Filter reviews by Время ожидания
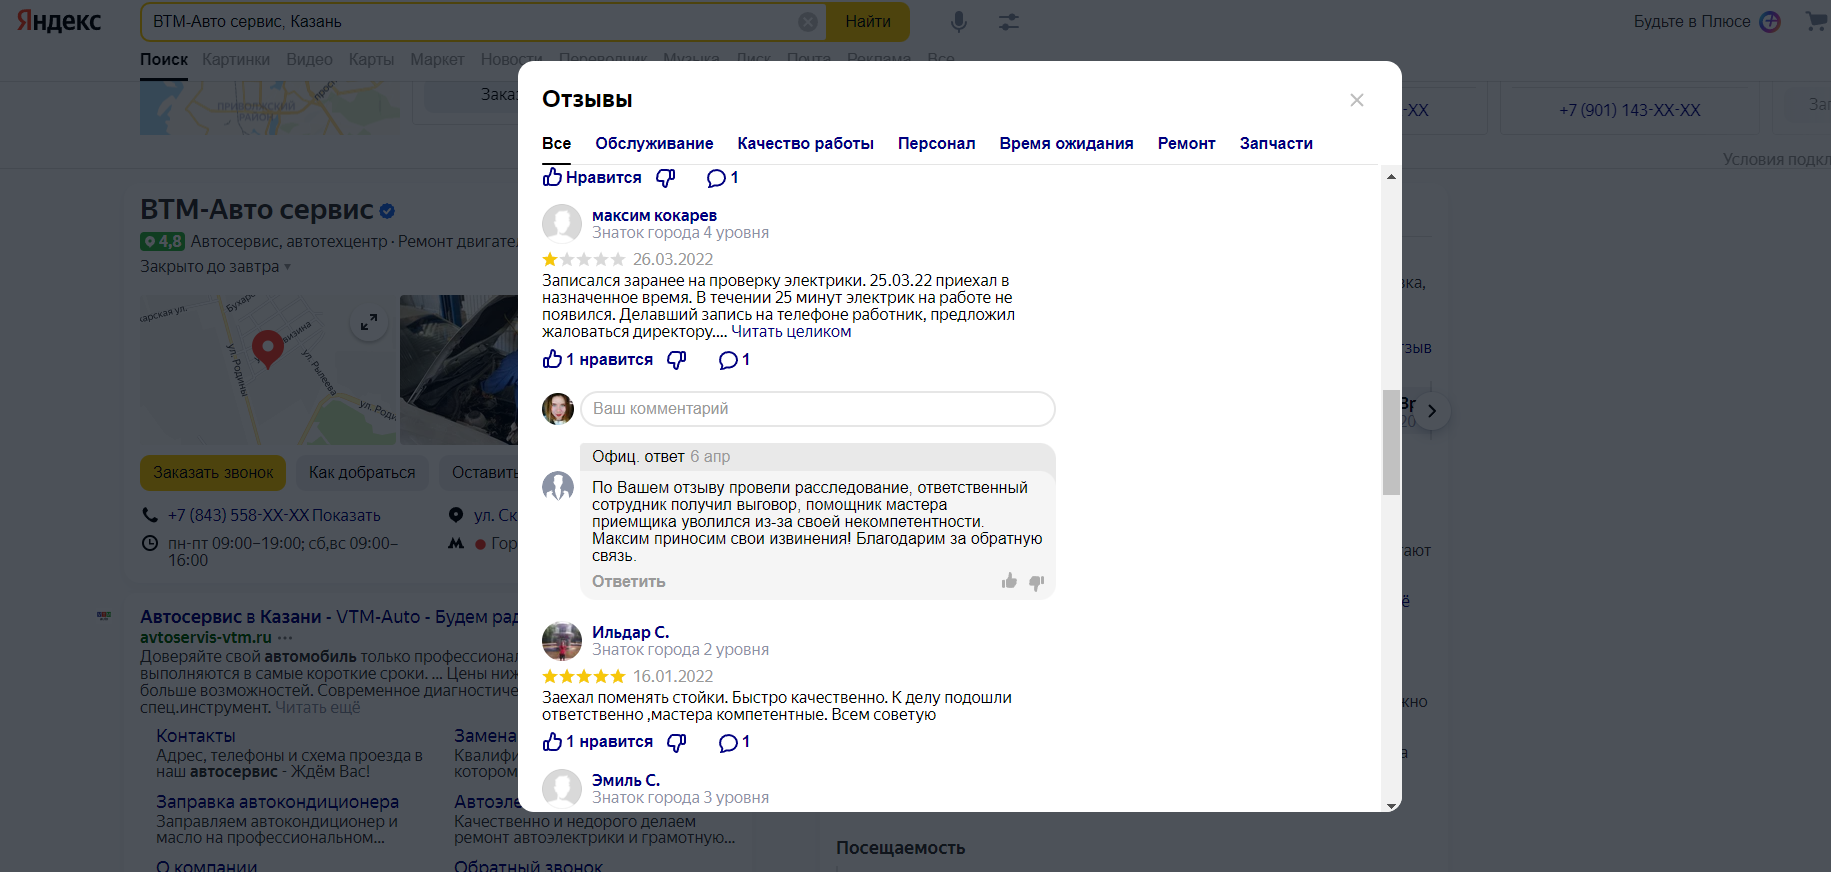This screenshot has height=872, width=1831. coord(1066,144)
